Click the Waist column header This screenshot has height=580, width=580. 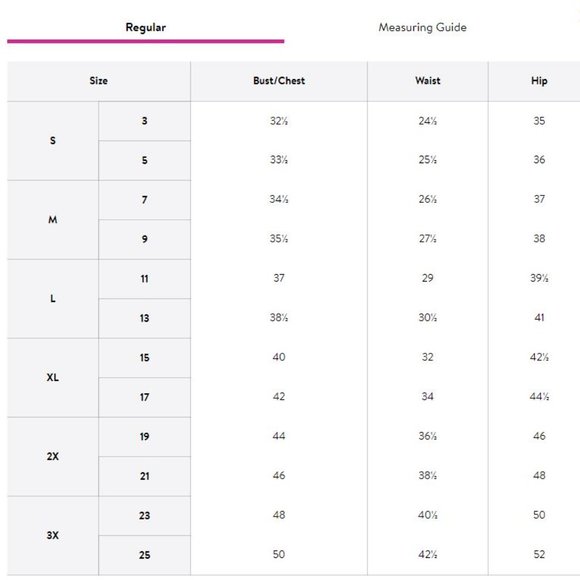pos(428,81)
